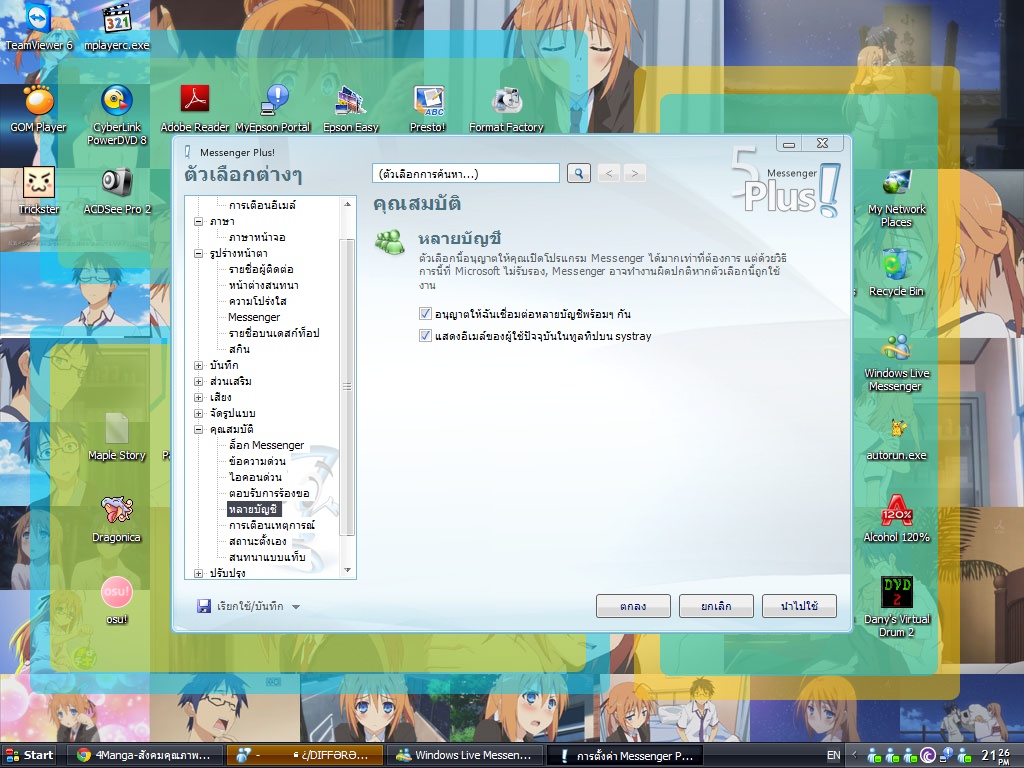Click ยกเลิก button
This screenshot has width=1024, height=768.
click(x=716, y=606)
